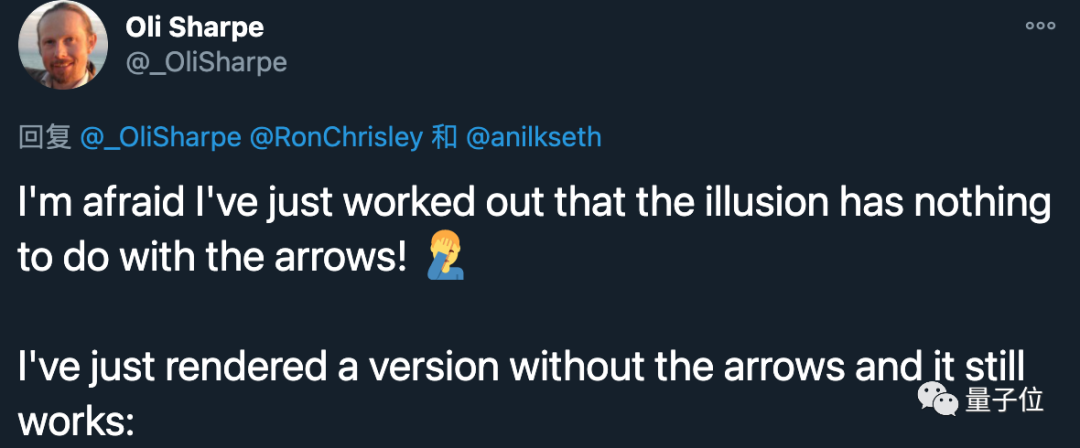Click the grey @_OliSharpe handle under the name
The image size is (1080, 448).
pyautogui.click(x=206, y=62)
